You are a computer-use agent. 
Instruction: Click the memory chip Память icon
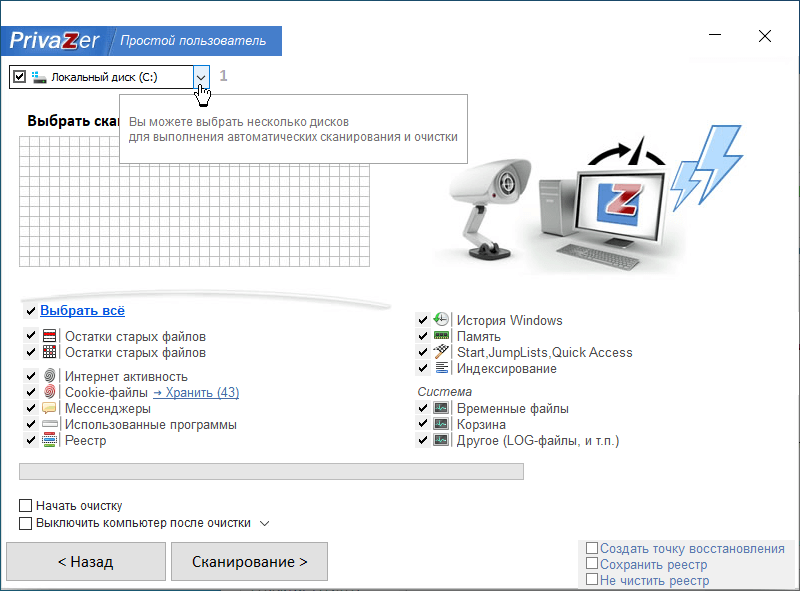(x=441, y=336)
